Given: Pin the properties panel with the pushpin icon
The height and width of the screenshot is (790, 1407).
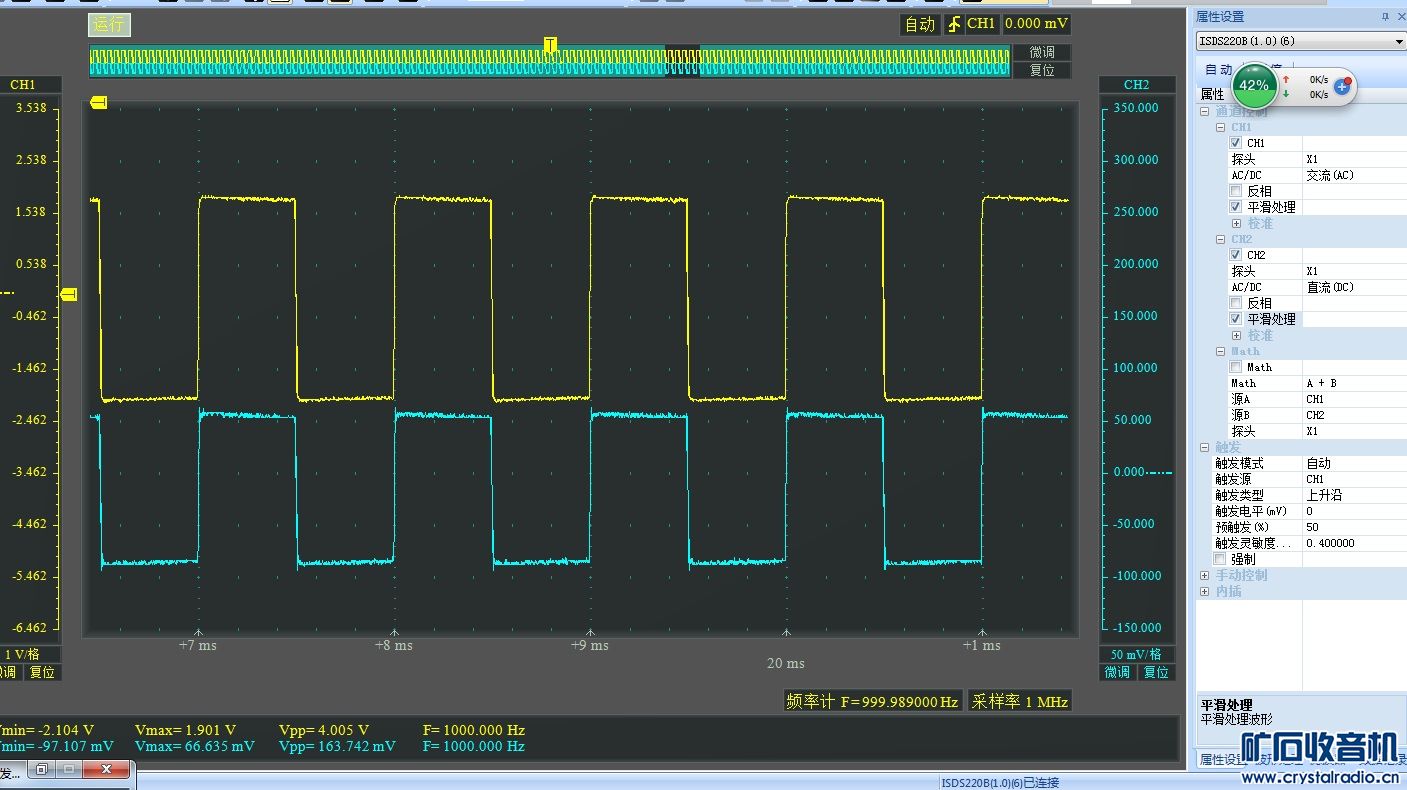Looking at the screenshot, I should pos(1385,16).
